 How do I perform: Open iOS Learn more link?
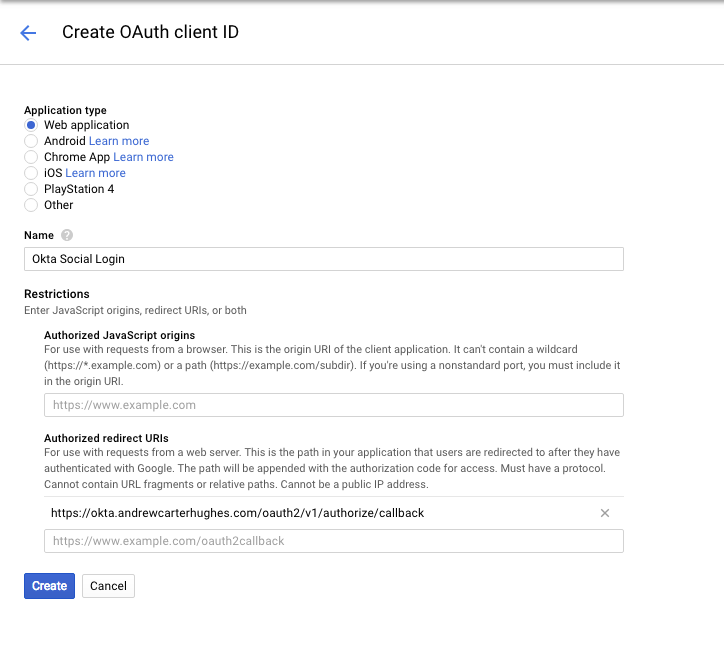tap(95, 173)
